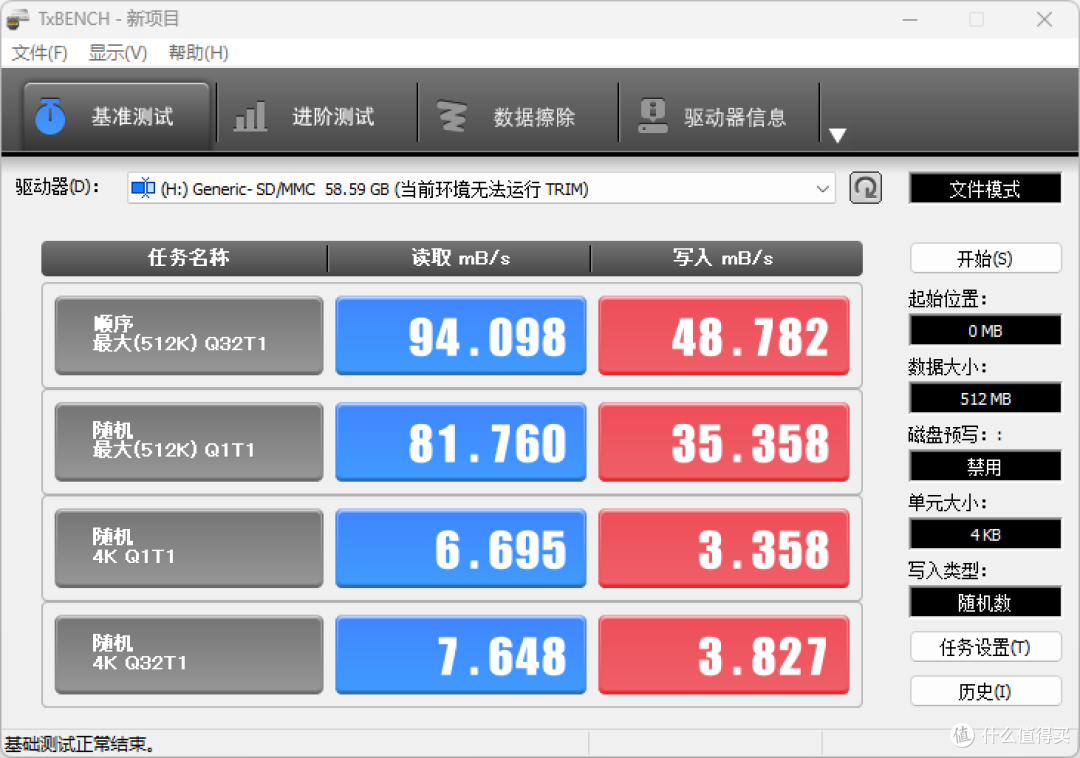
Task: Switch to the 基准测试 tab
Action: click(x=116, y=116)
